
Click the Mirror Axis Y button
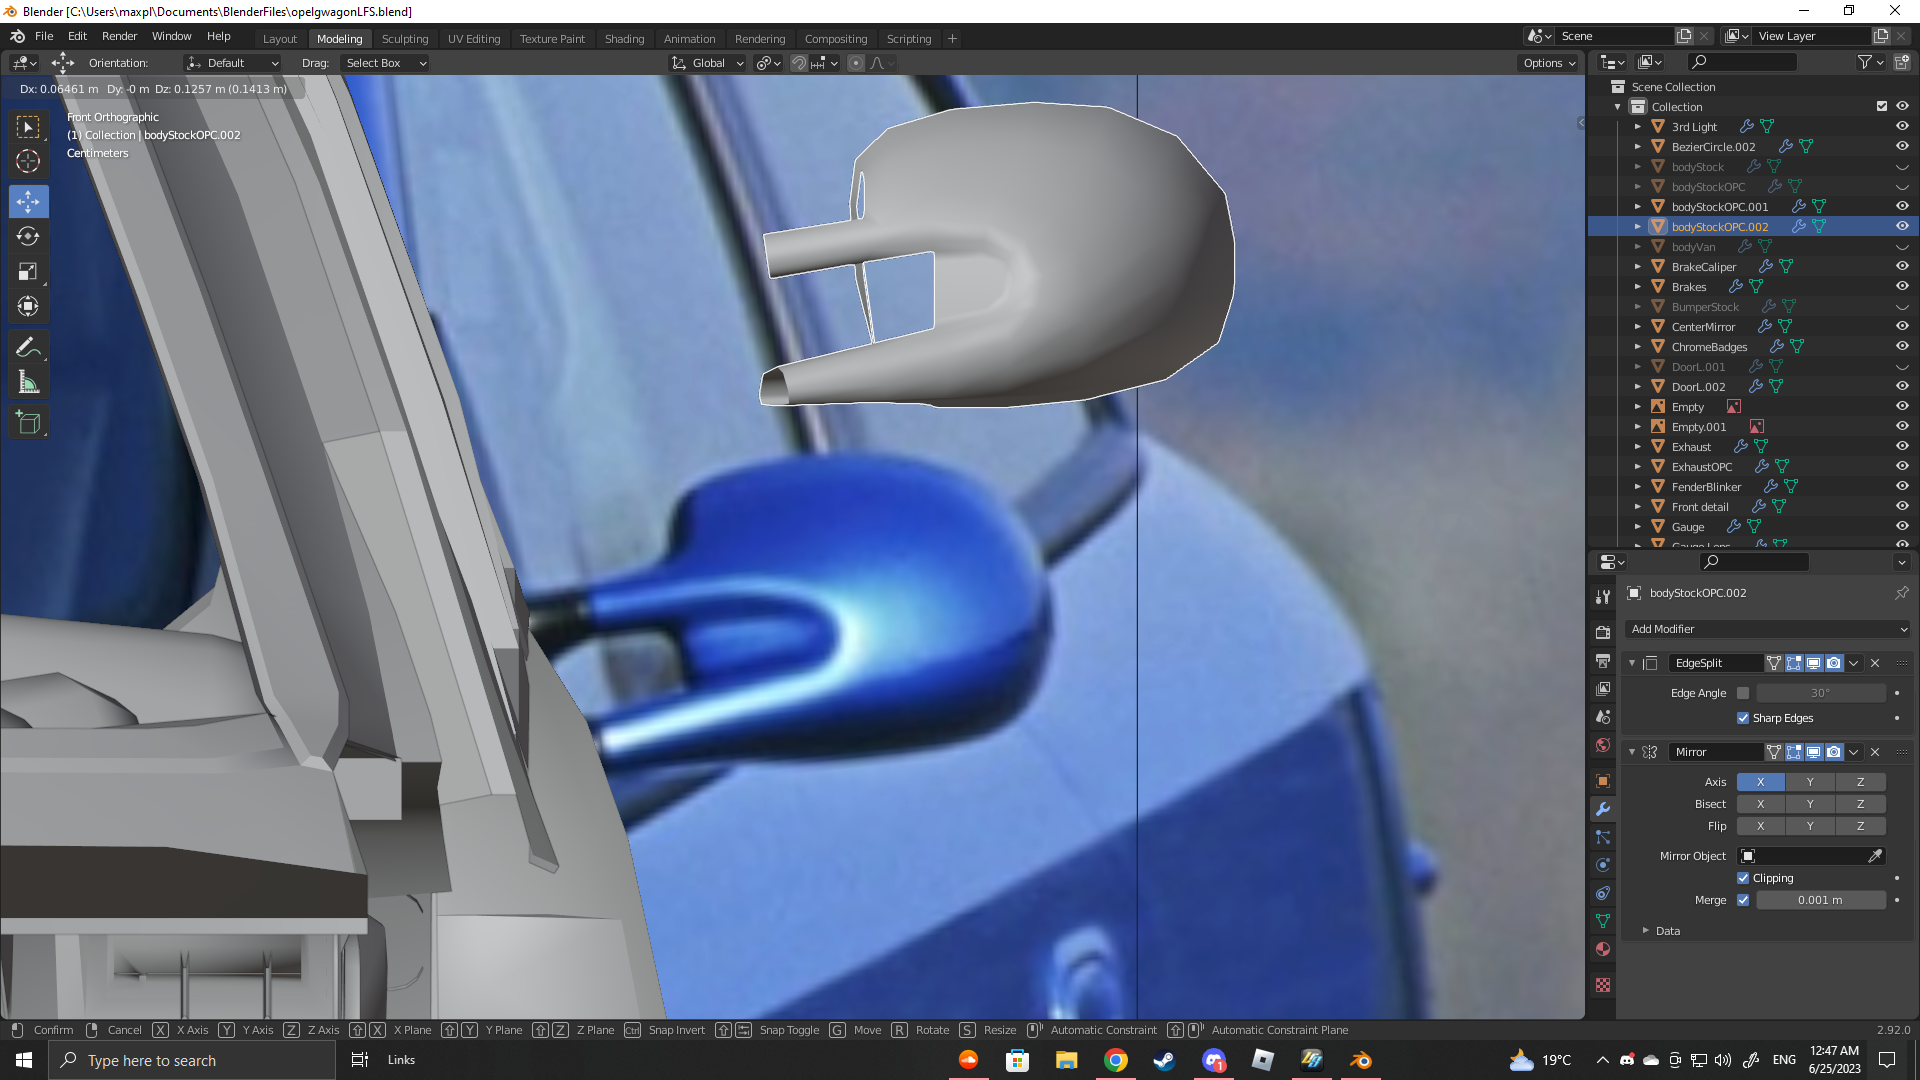[x=1810, y=782]
